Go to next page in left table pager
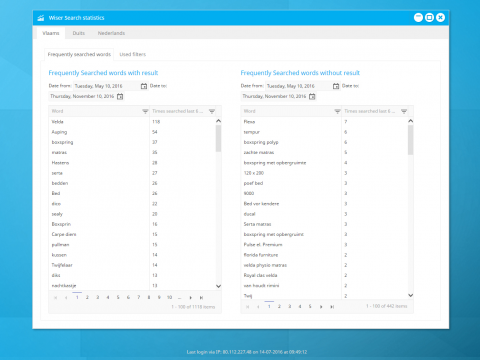The height and width of the screenshot is (360, 480). (191, 297)
